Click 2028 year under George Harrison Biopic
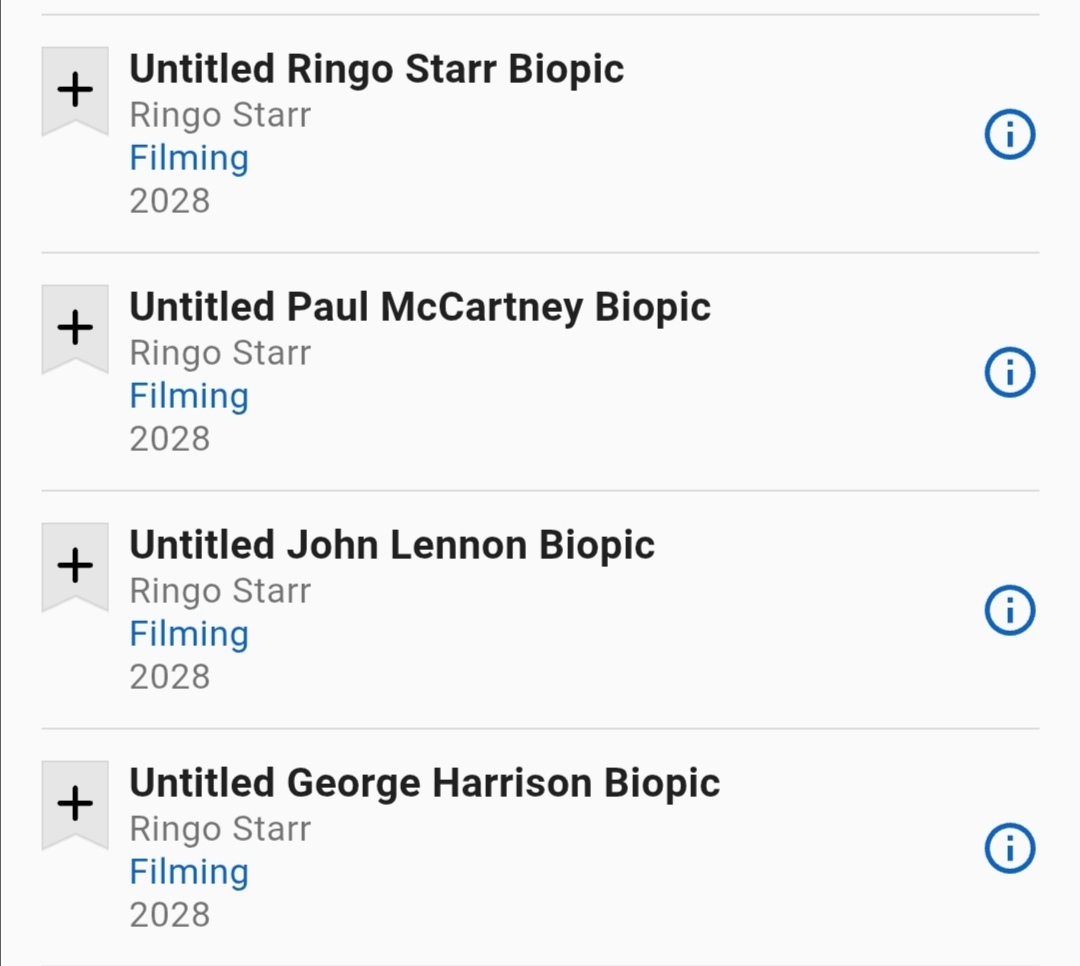 (x=170, y=915)
